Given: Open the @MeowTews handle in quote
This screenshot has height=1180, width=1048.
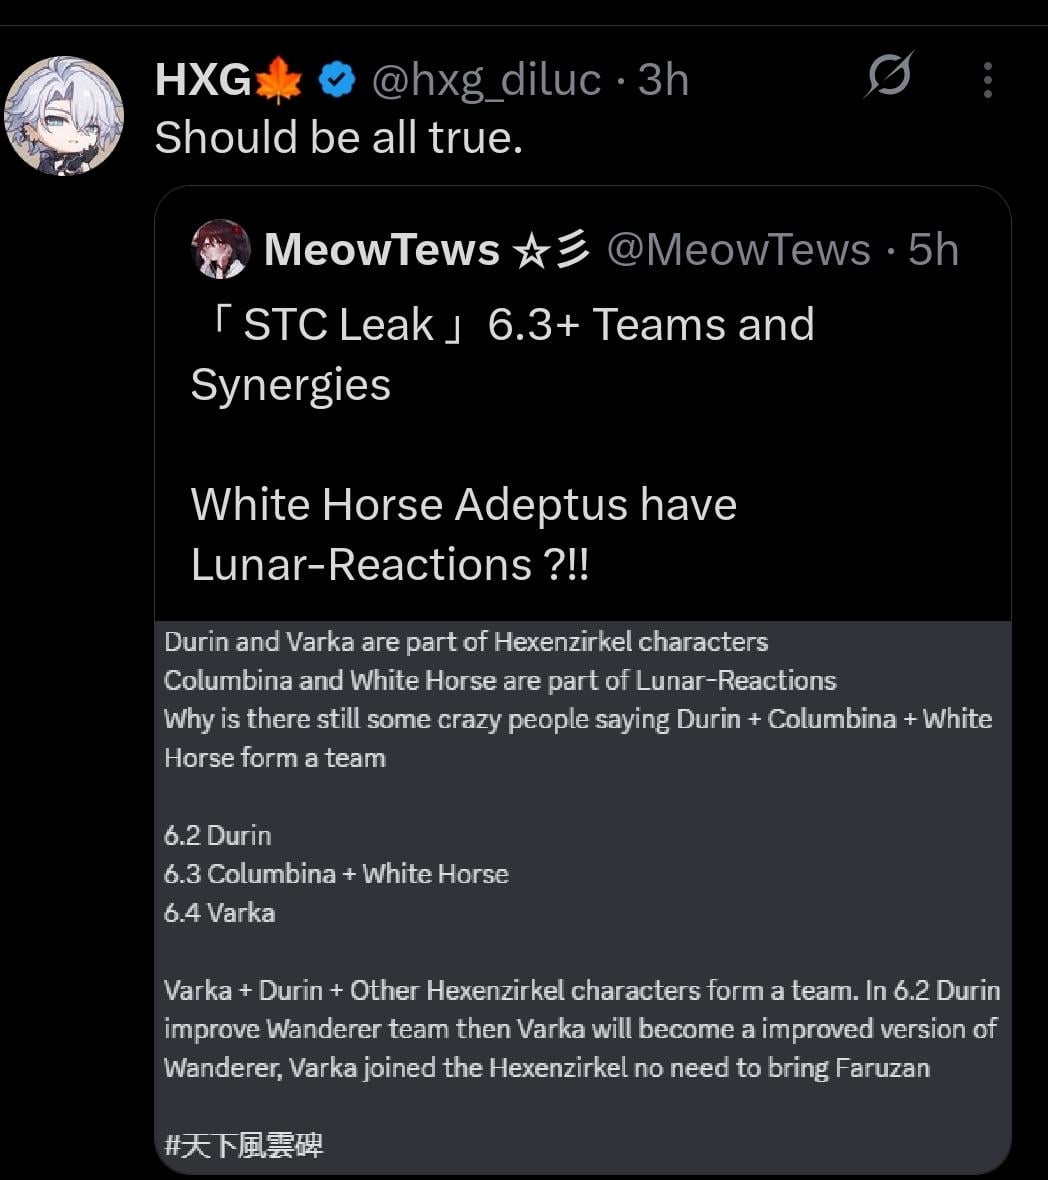Looking at the screenshot, I should point(738,250).
